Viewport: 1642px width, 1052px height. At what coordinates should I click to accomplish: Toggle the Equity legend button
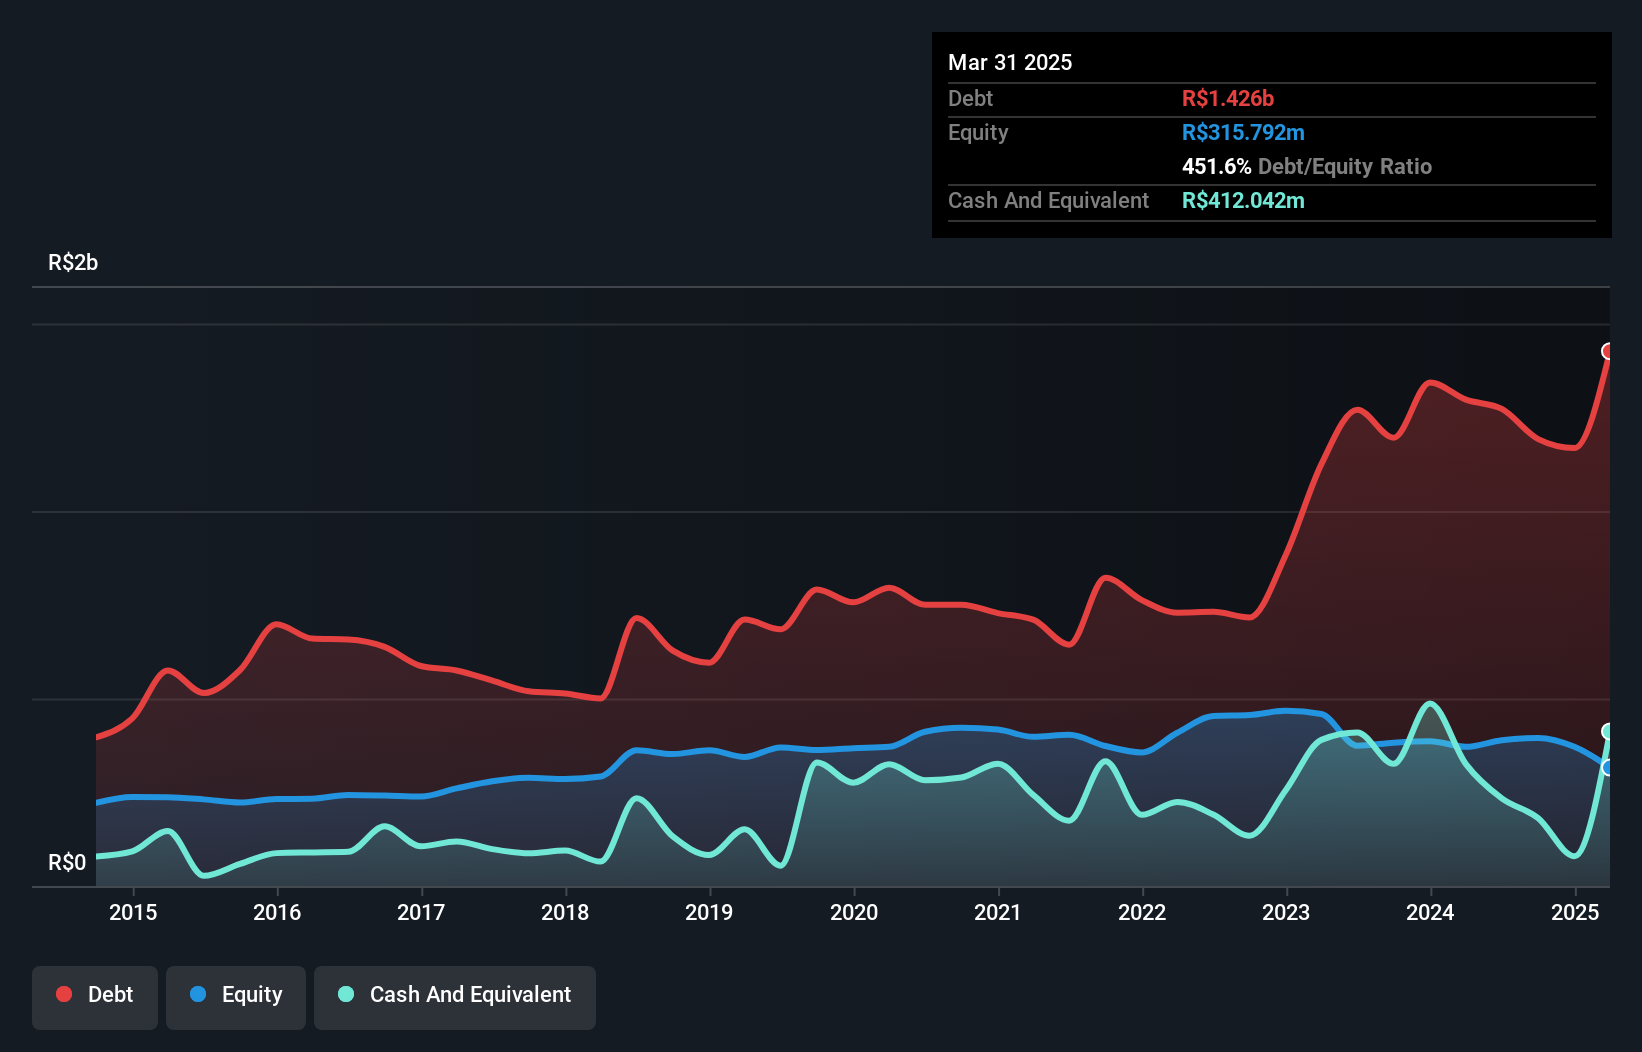point(236,997)
